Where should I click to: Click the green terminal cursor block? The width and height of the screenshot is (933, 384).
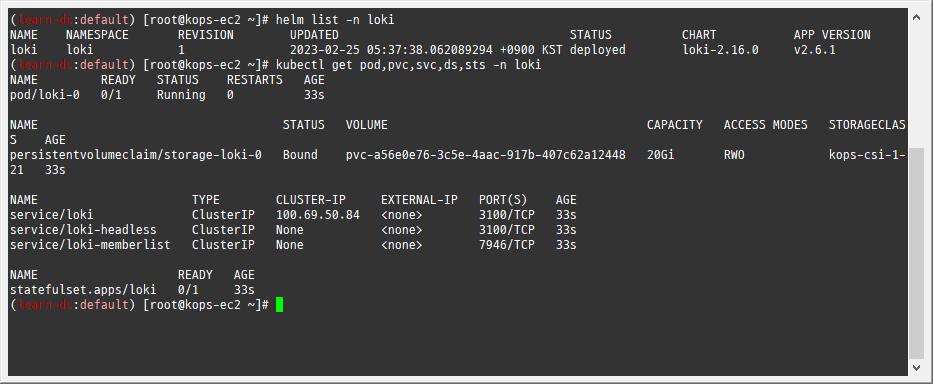(x=279, y=305)
